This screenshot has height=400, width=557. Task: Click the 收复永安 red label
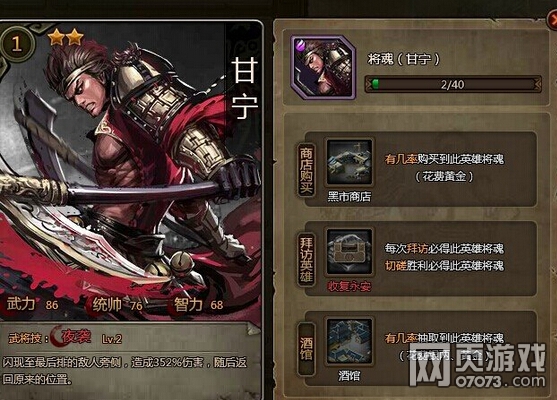(x=349, y=286)
